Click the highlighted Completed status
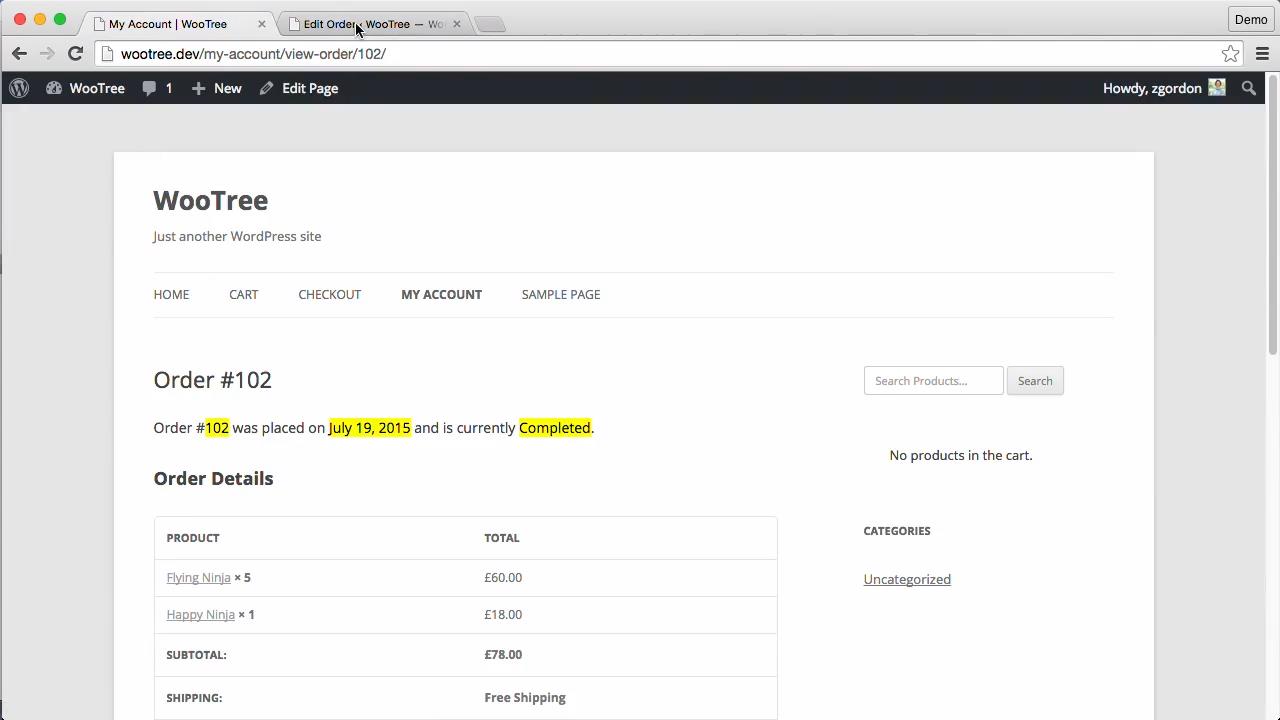The image size is (1280, 720). 554,427
